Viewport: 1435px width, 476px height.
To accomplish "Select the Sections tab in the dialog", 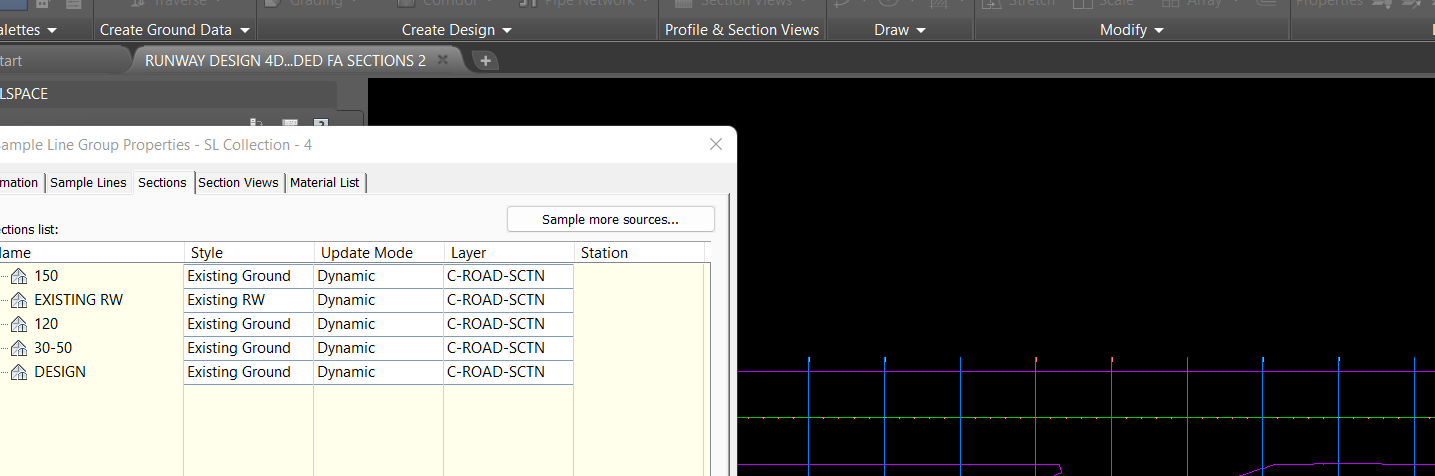I will (x=162, y=182).
